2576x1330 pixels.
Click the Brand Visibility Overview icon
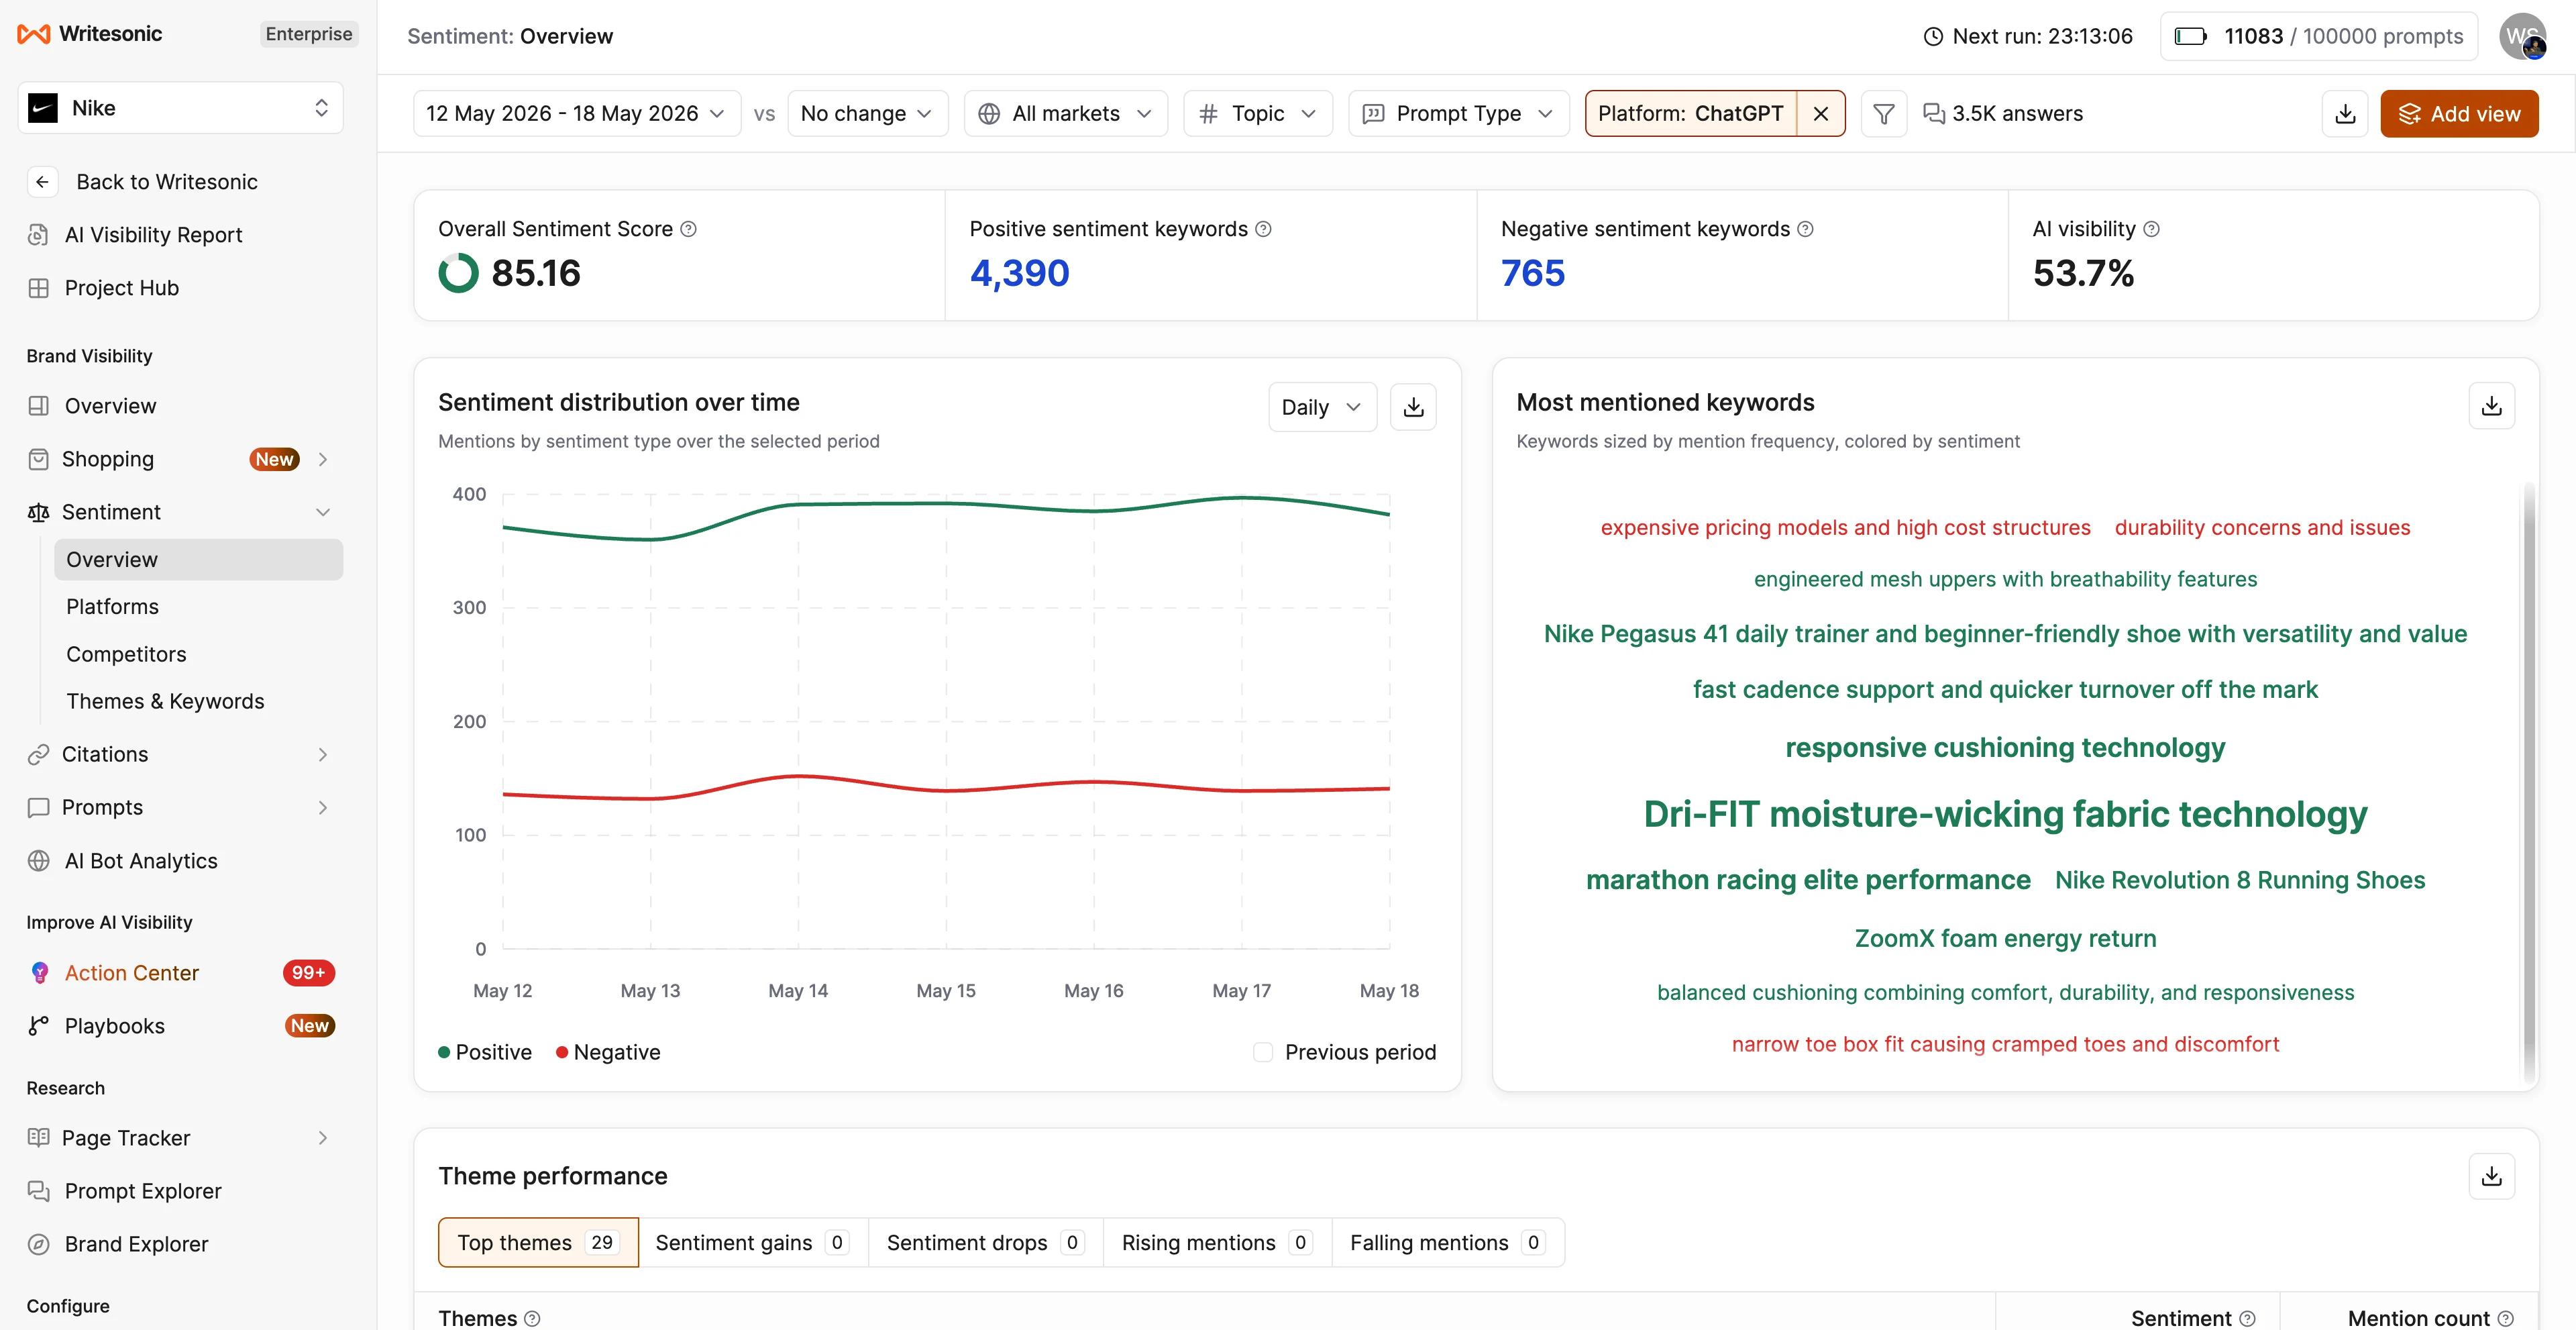[x=38, y=406]
